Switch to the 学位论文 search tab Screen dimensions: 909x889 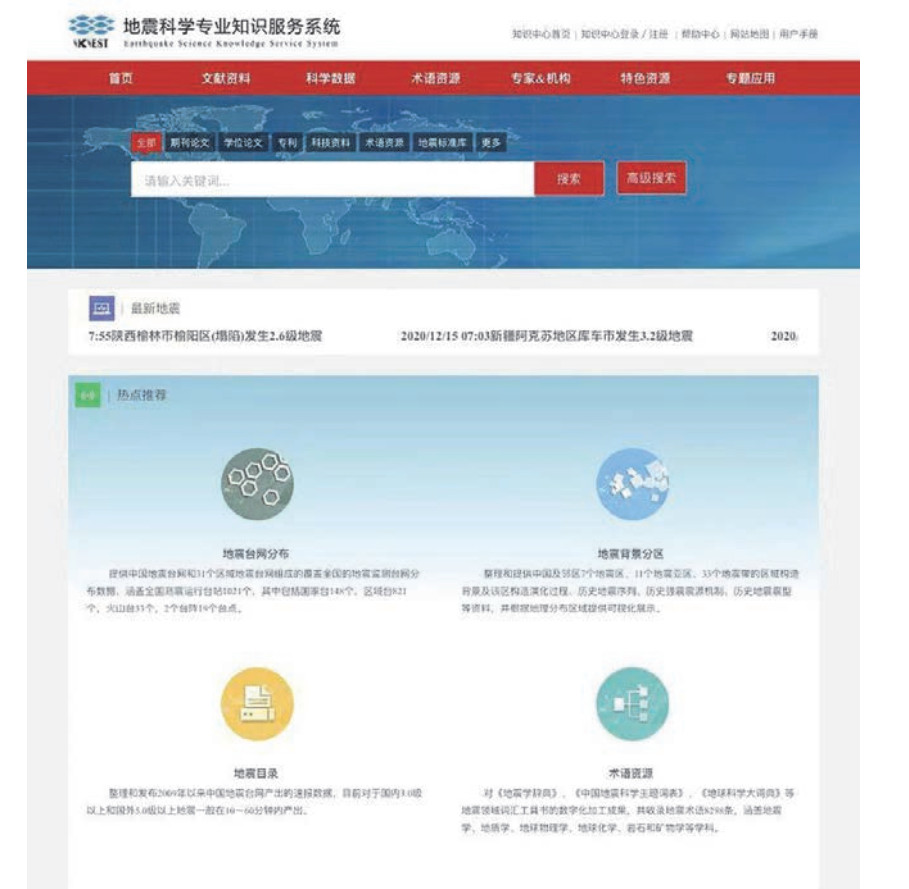tap(243, 143)
